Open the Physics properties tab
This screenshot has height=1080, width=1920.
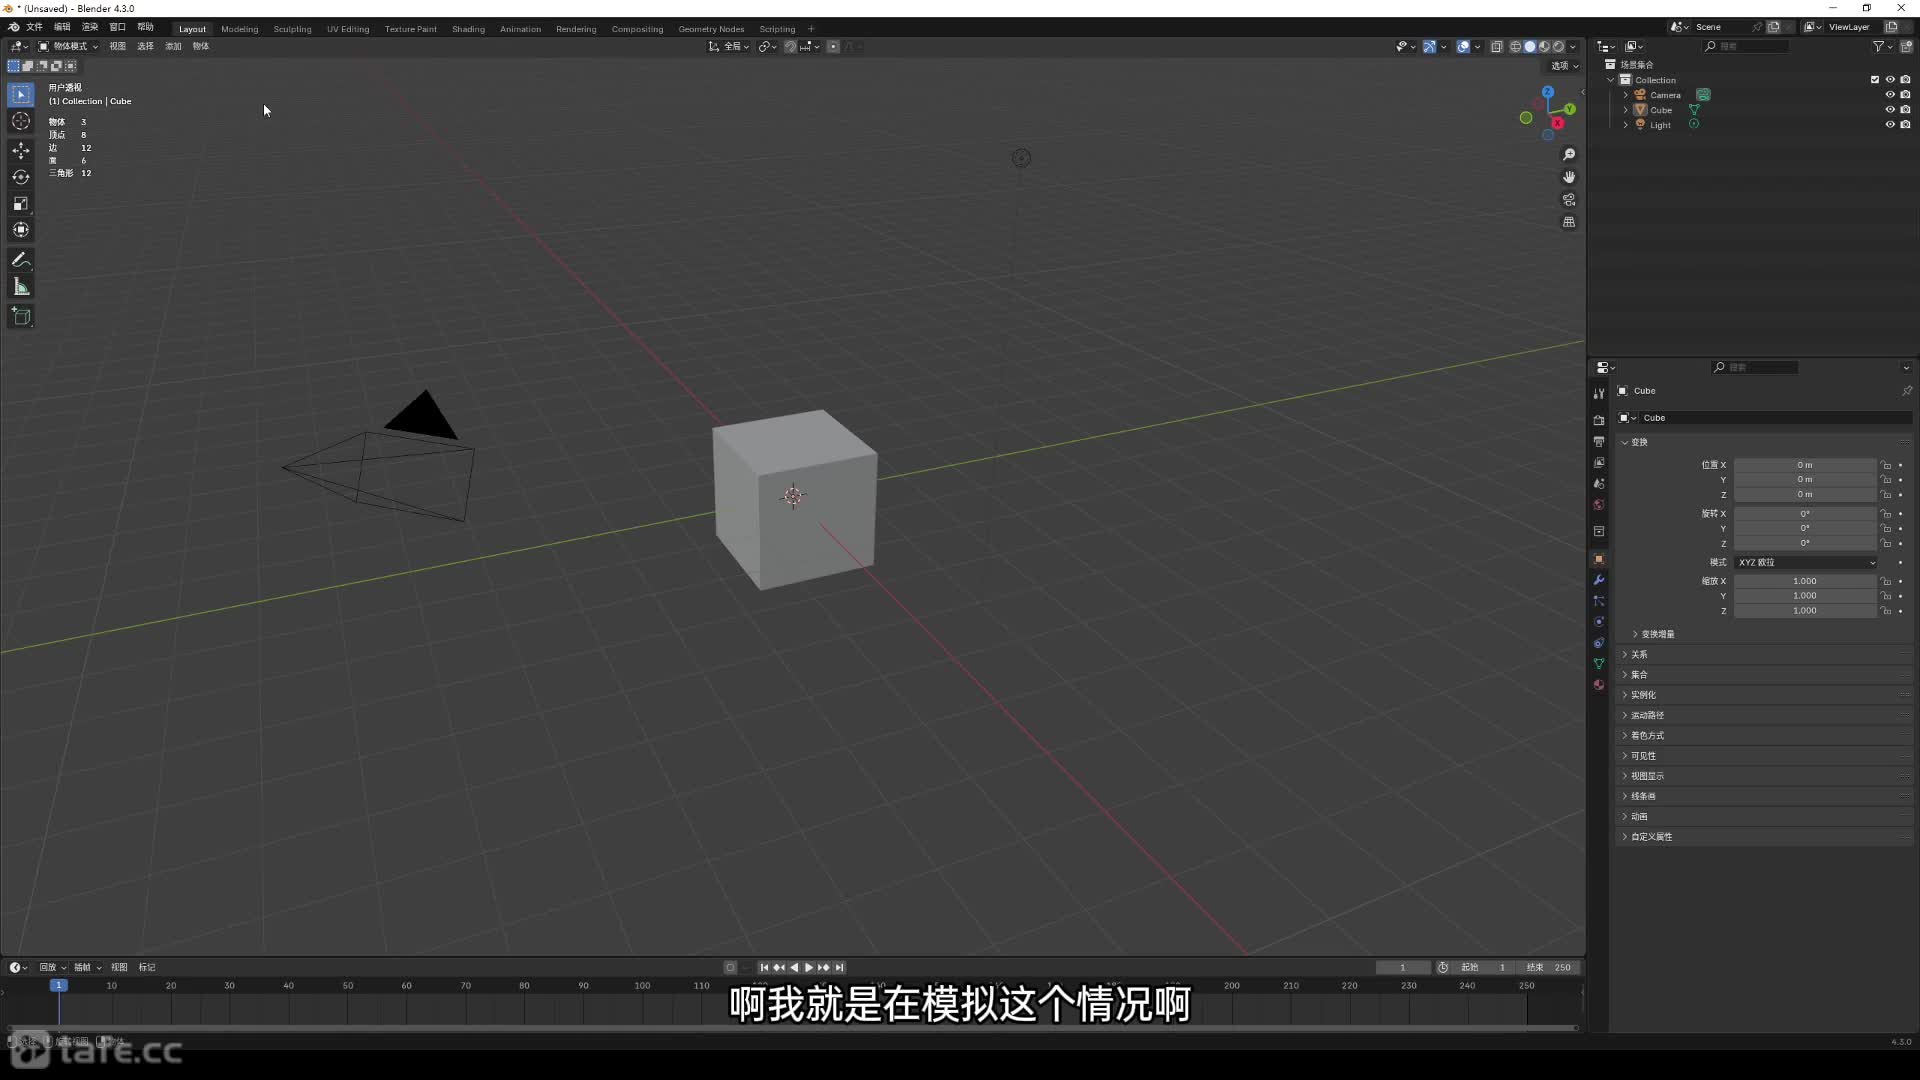pyautogui.click(x=1599, y=622)
